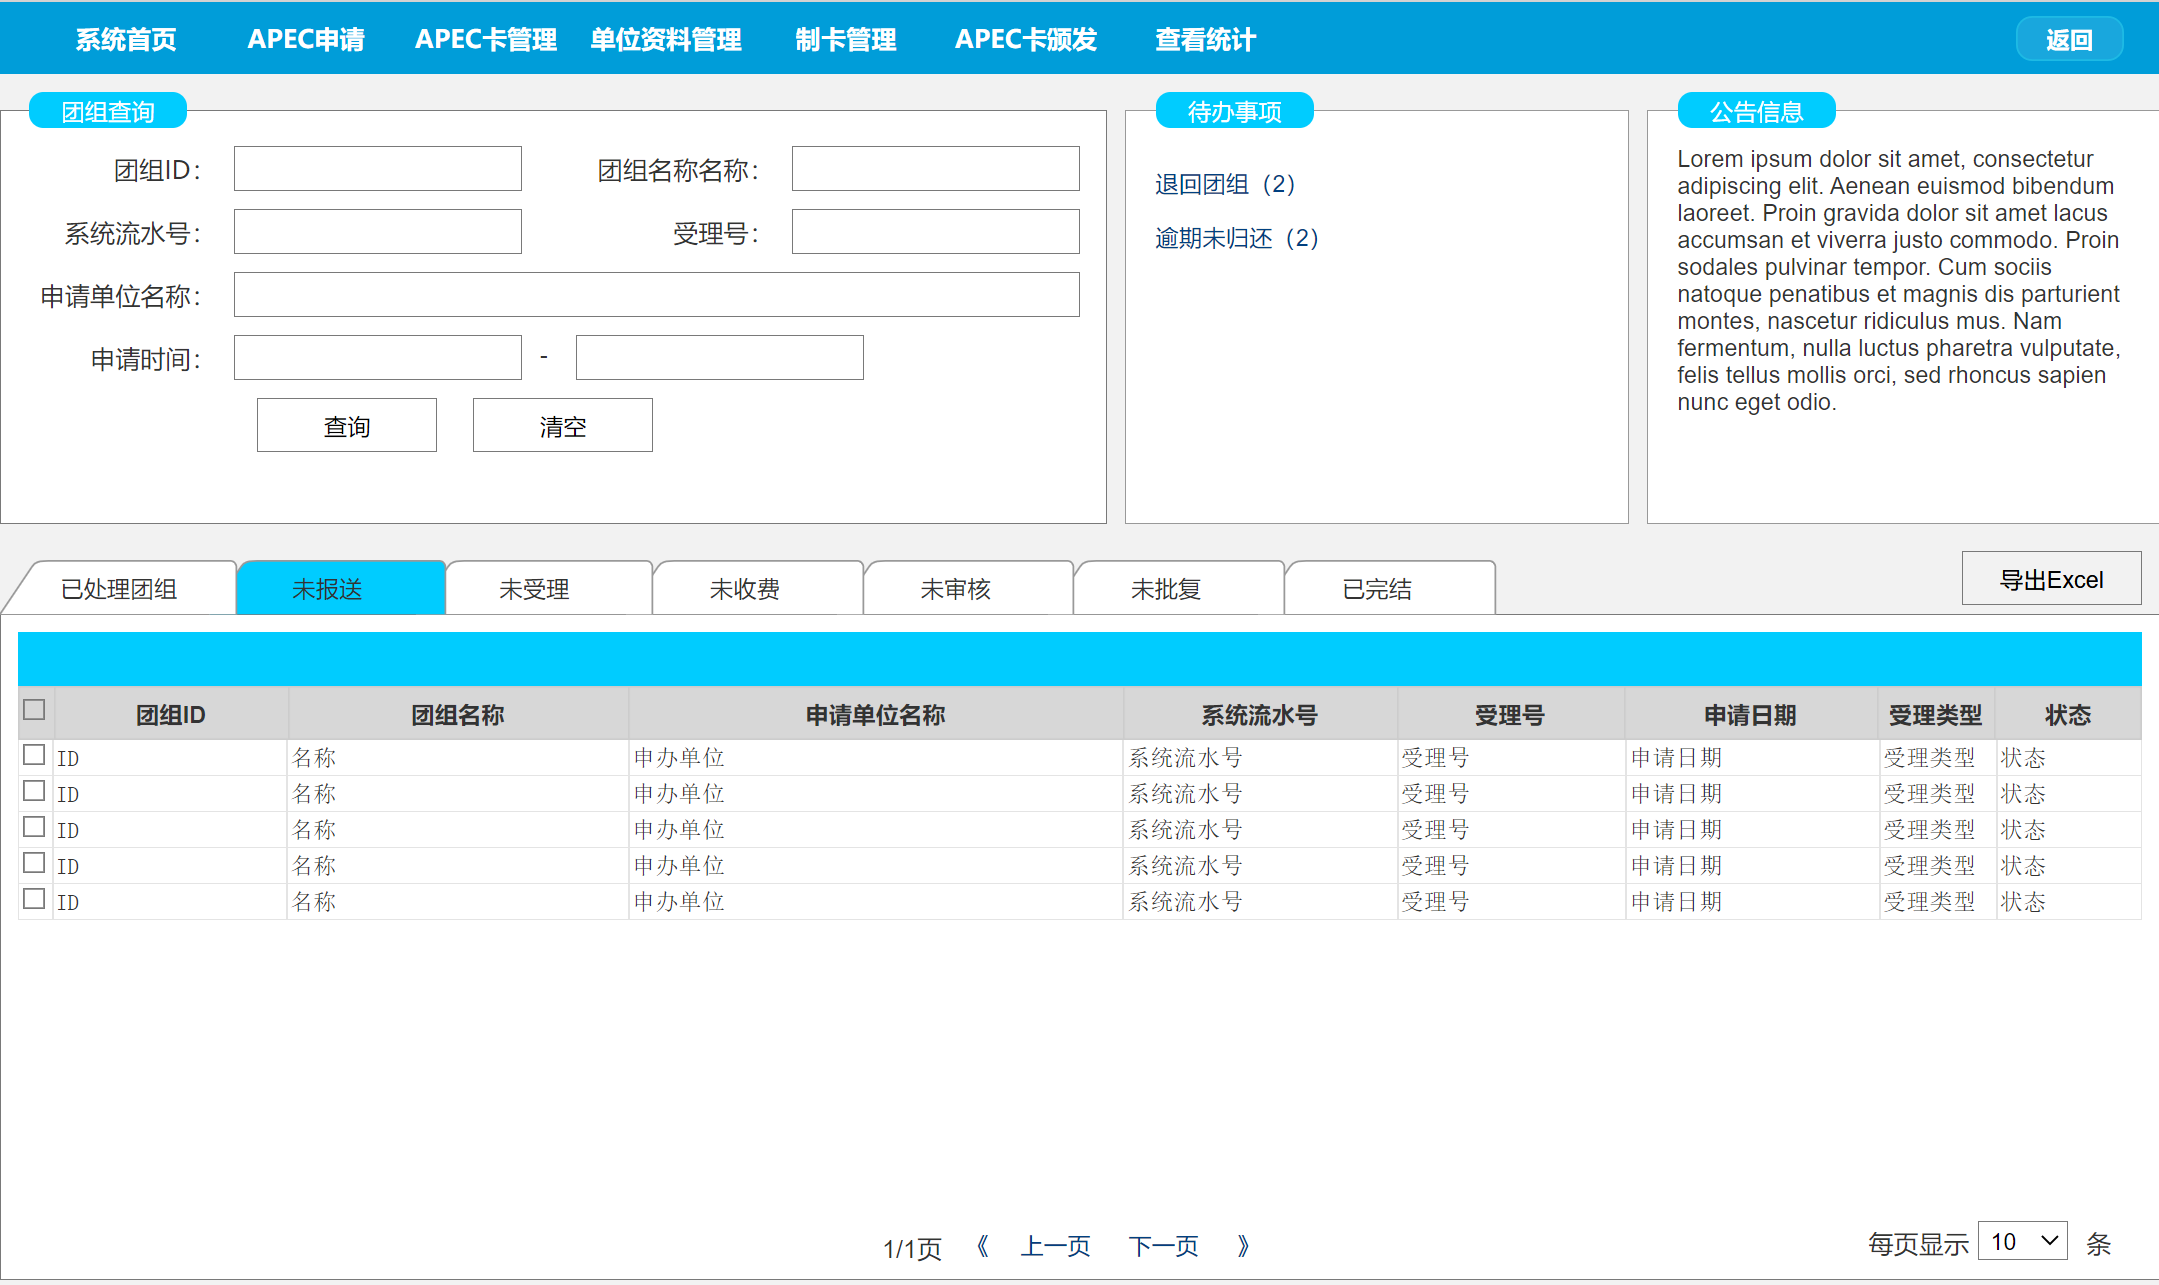This screenshot has height=1285, width=2159.
Task: Click the 上一页 link
Action: click(1056, 1246)
